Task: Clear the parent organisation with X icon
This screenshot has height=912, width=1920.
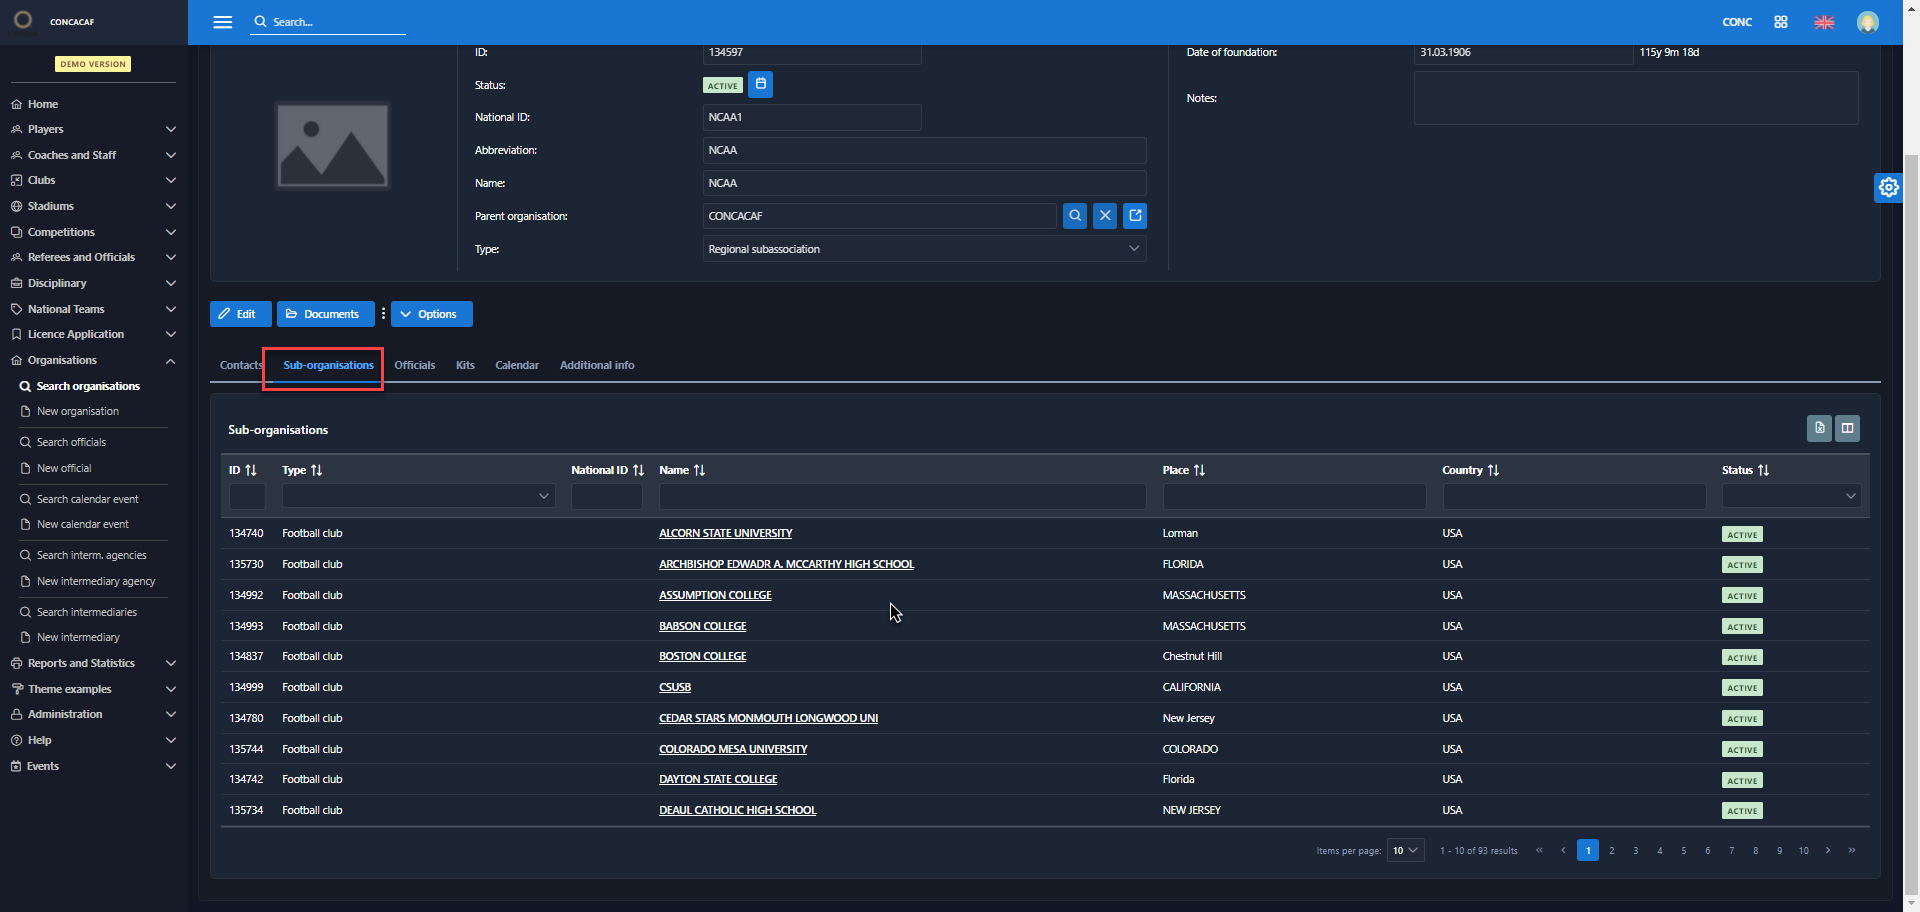Action: click(1104, 216)
